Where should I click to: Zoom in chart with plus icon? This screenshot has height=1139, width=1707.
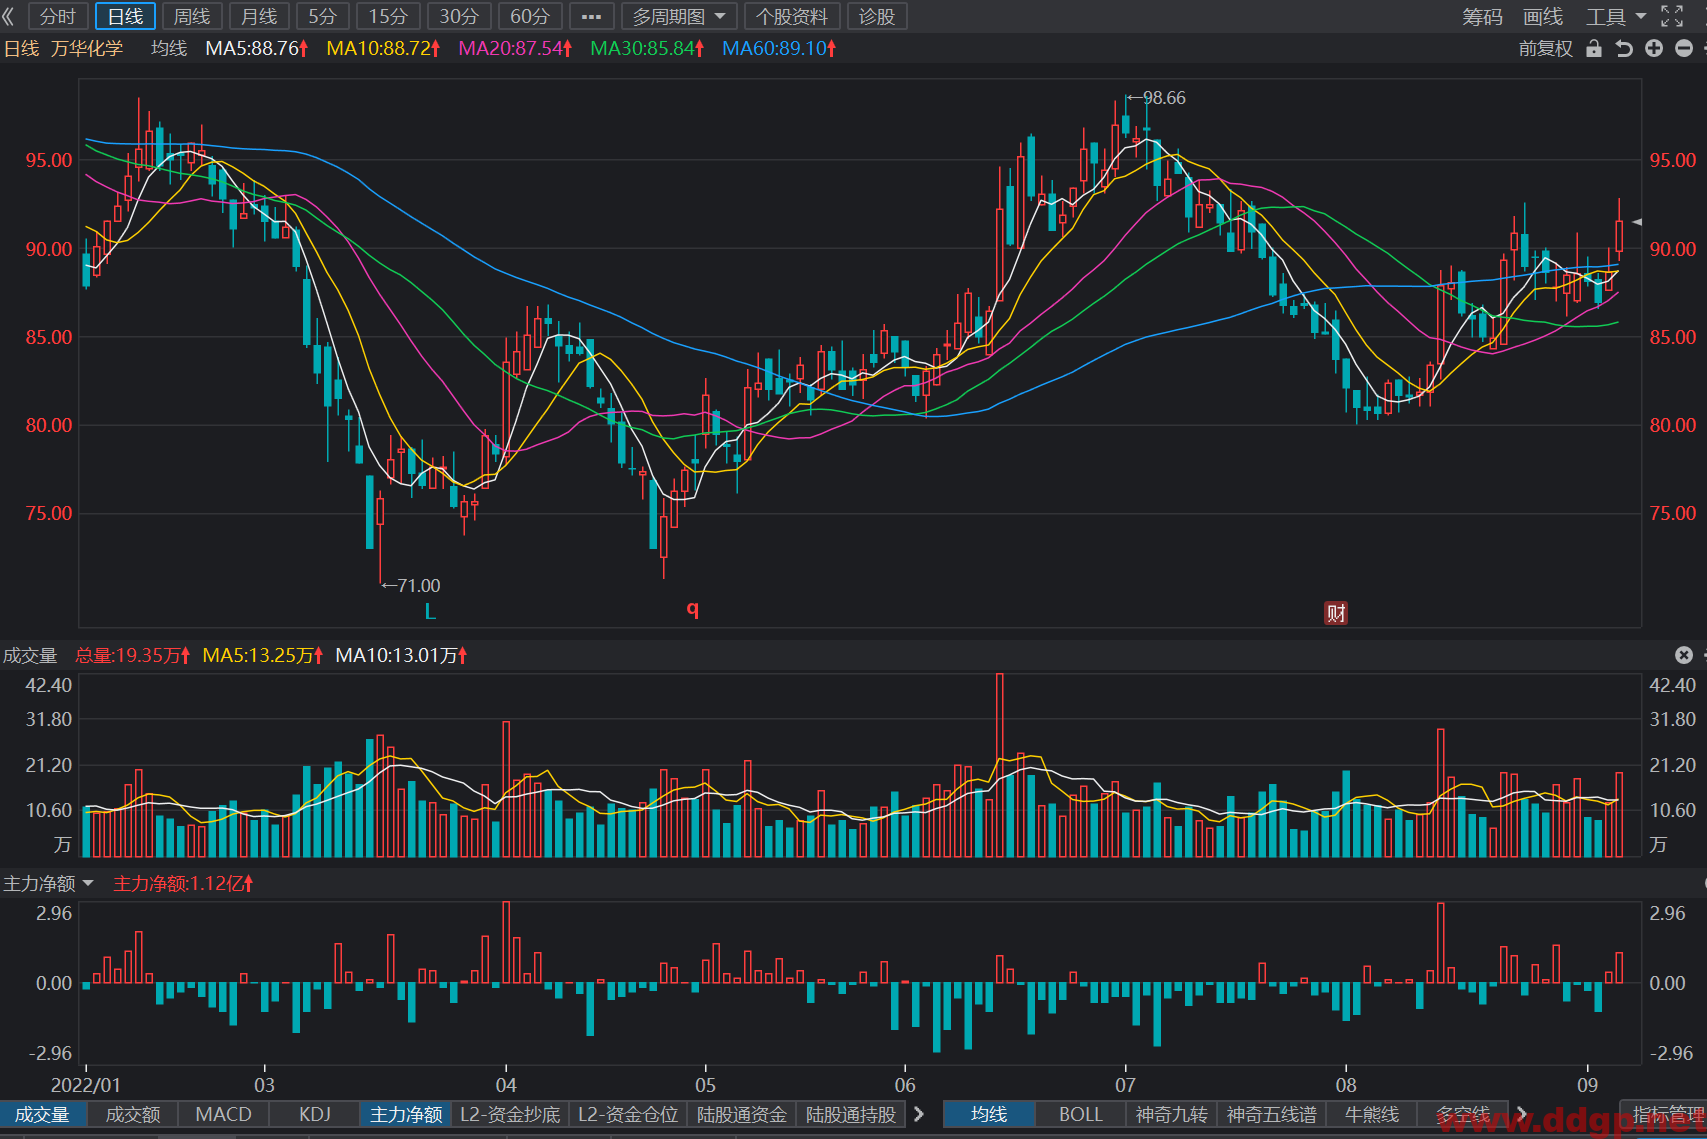(x=1654, y=48)
